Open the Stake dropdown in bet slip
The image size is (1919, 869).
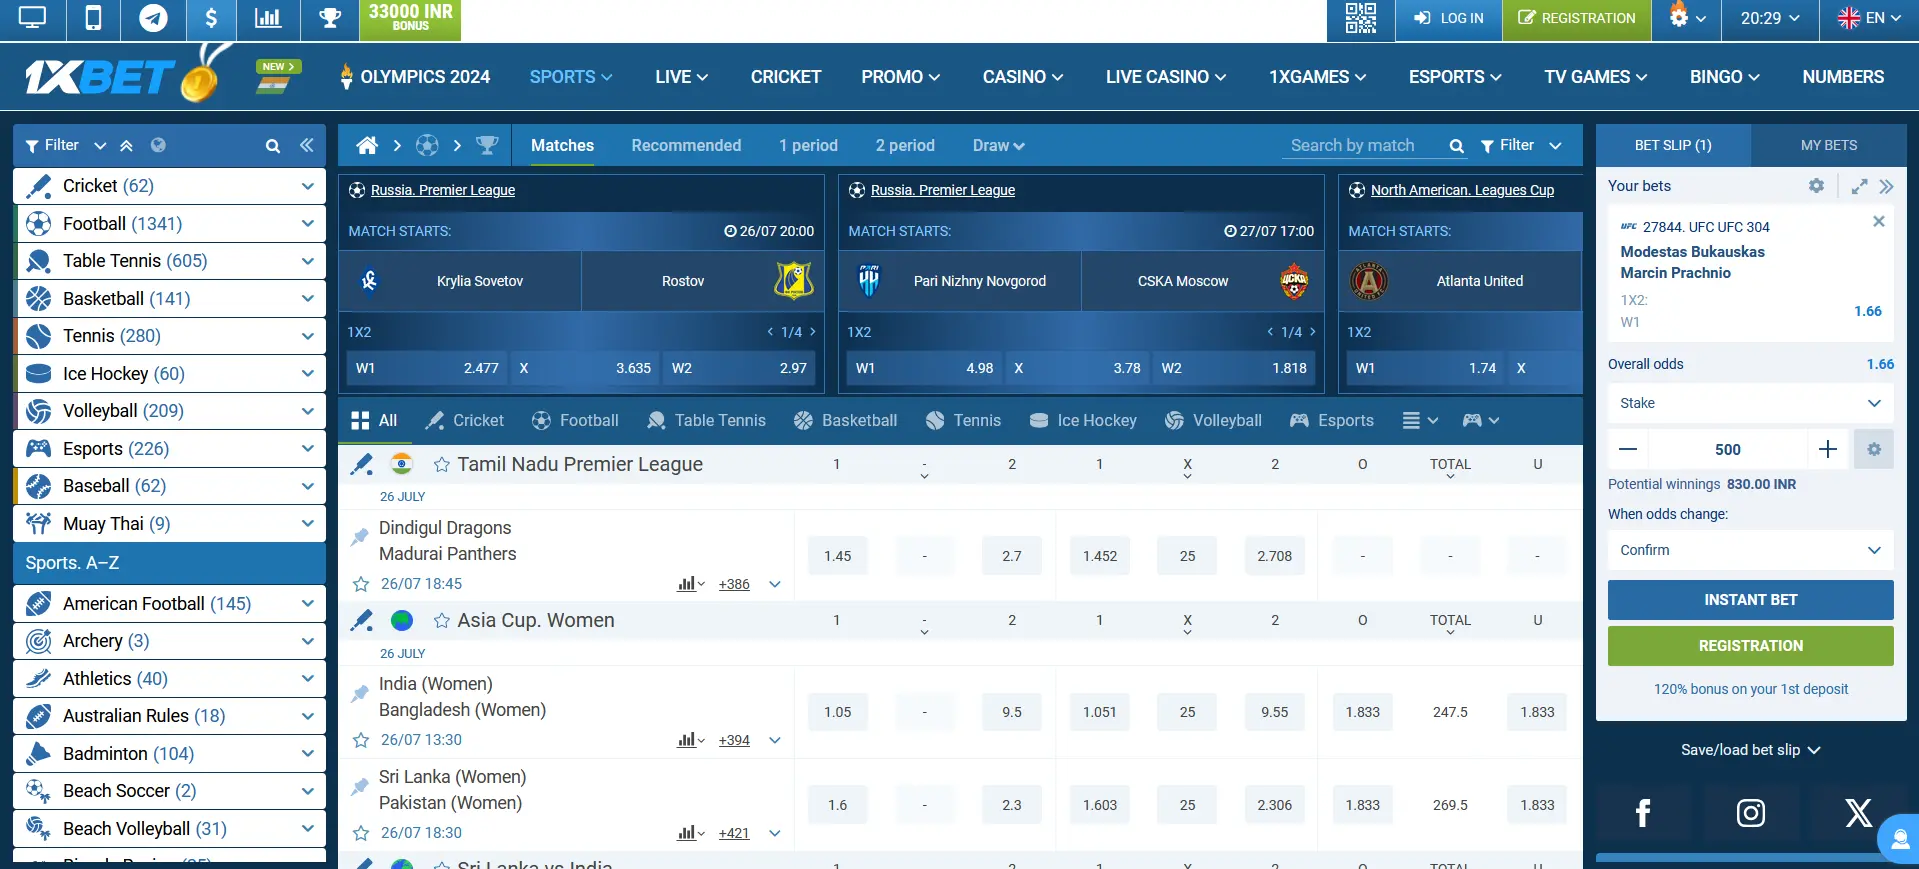(x=1750, y=403)
